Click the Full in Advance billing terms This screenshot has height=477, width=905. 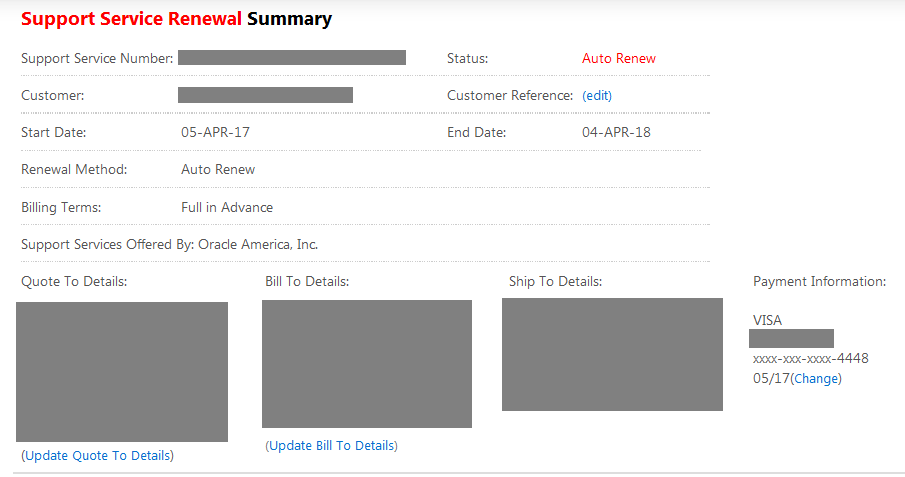(227, 207)
